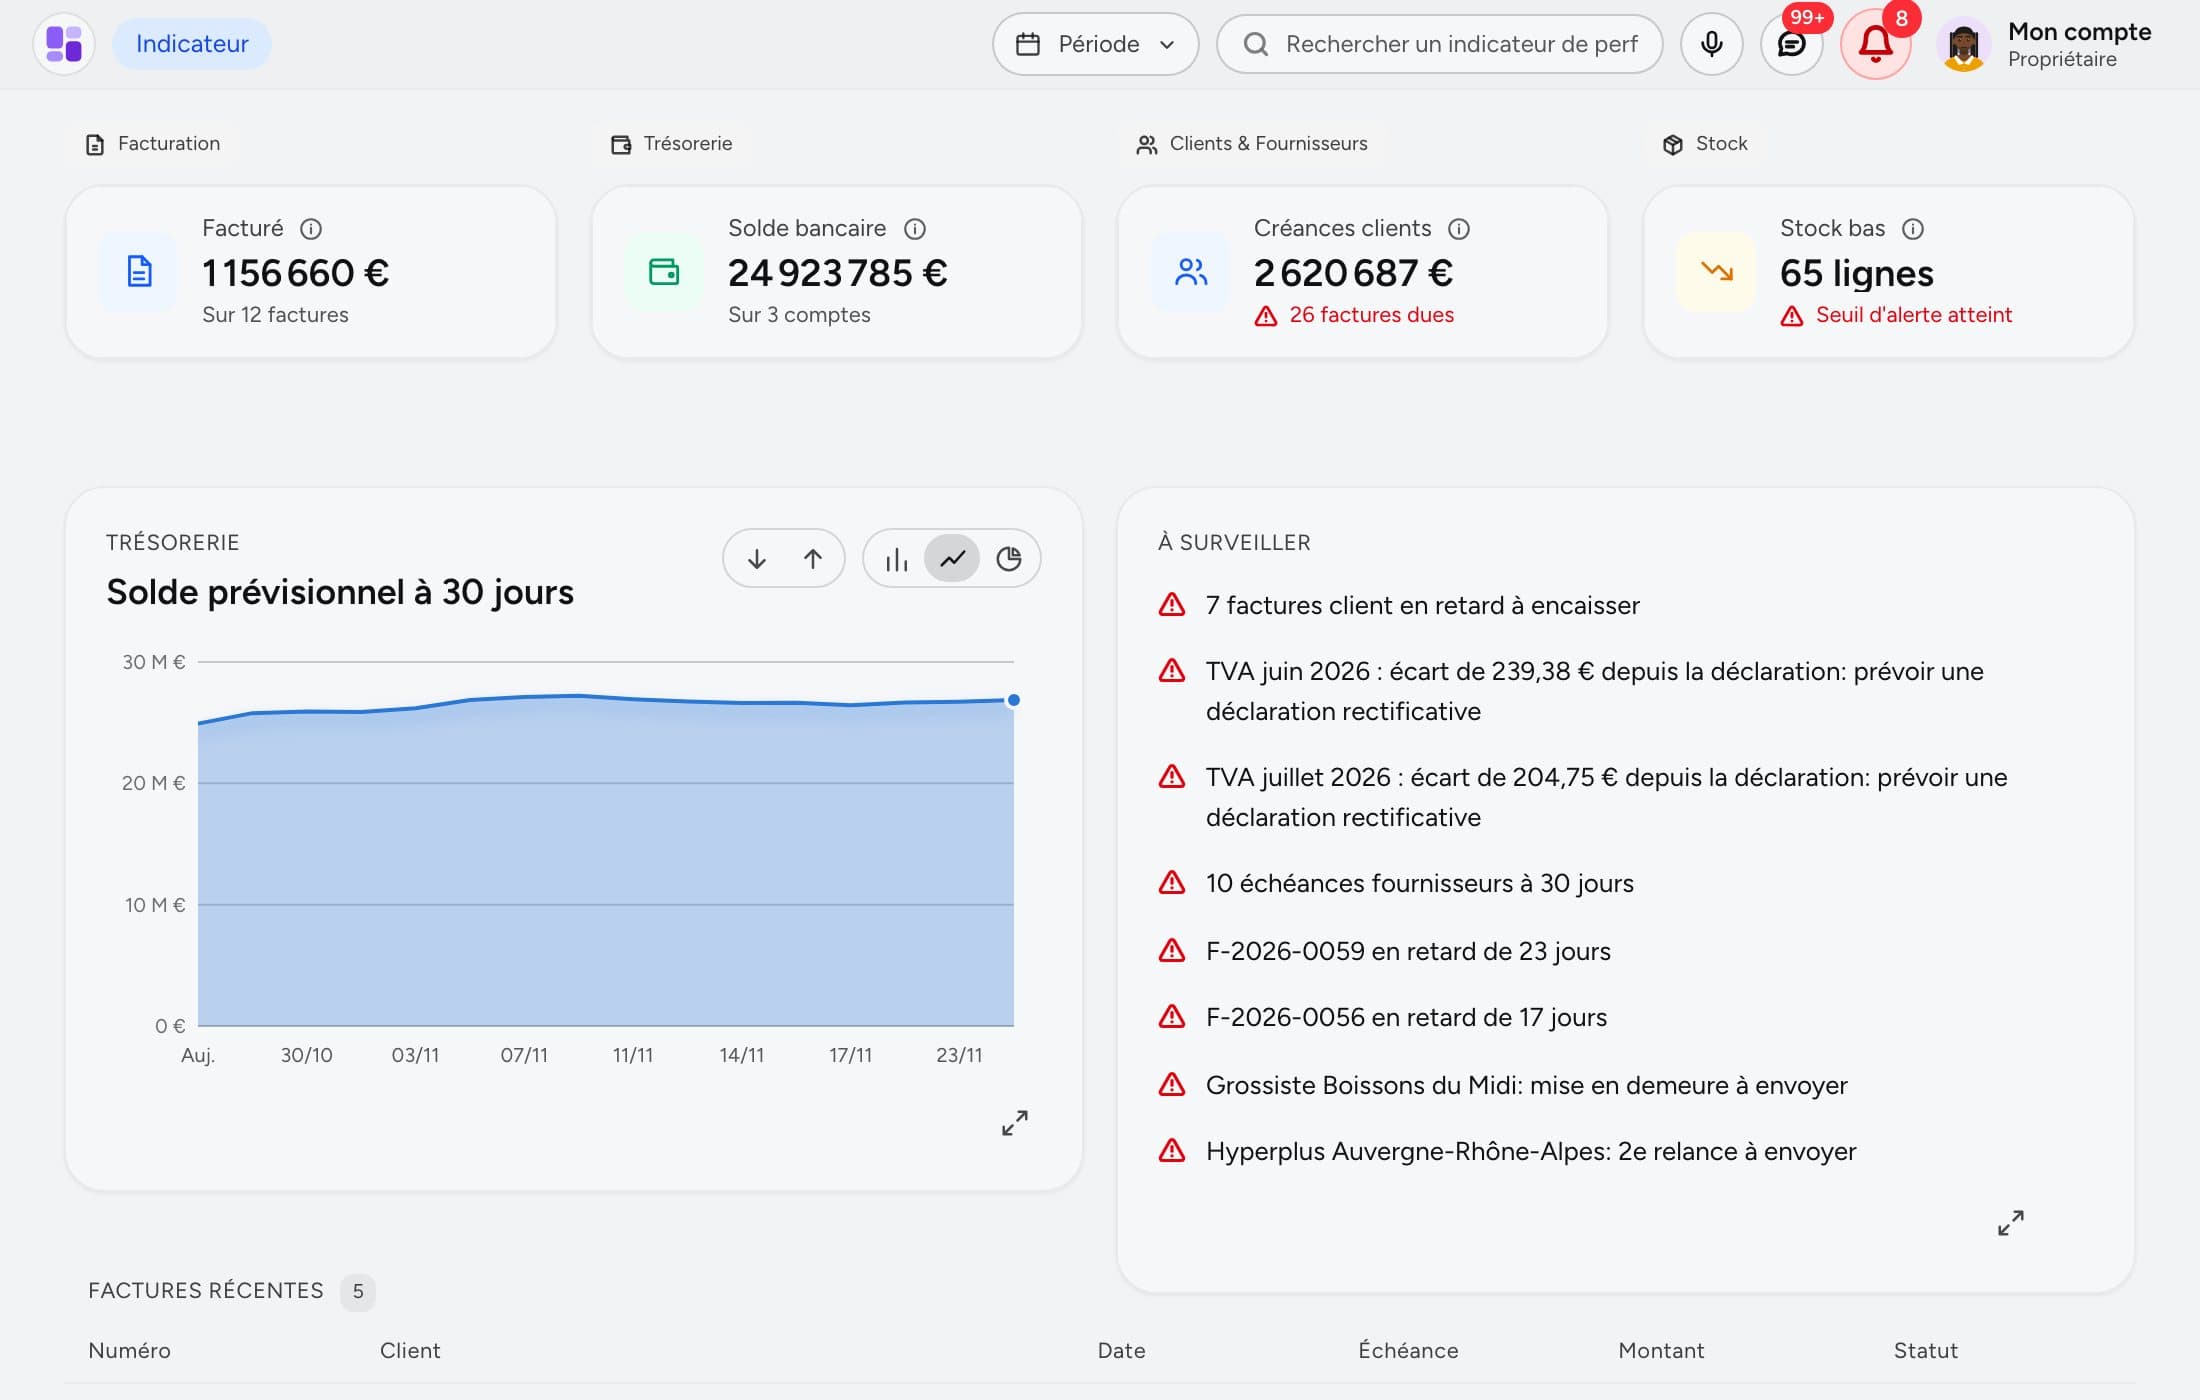Click the Créances clients people icon
Image resolution: width=2200 pixels, height=1400 pixels.
1191,271
